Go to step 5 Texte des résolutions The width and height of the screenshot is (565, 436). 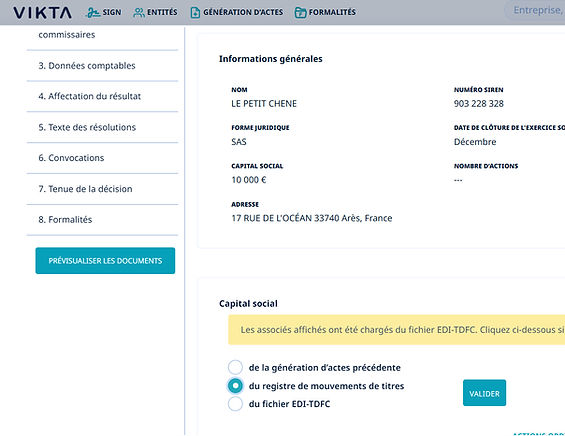pyautogui.click(x=102, y=127)
